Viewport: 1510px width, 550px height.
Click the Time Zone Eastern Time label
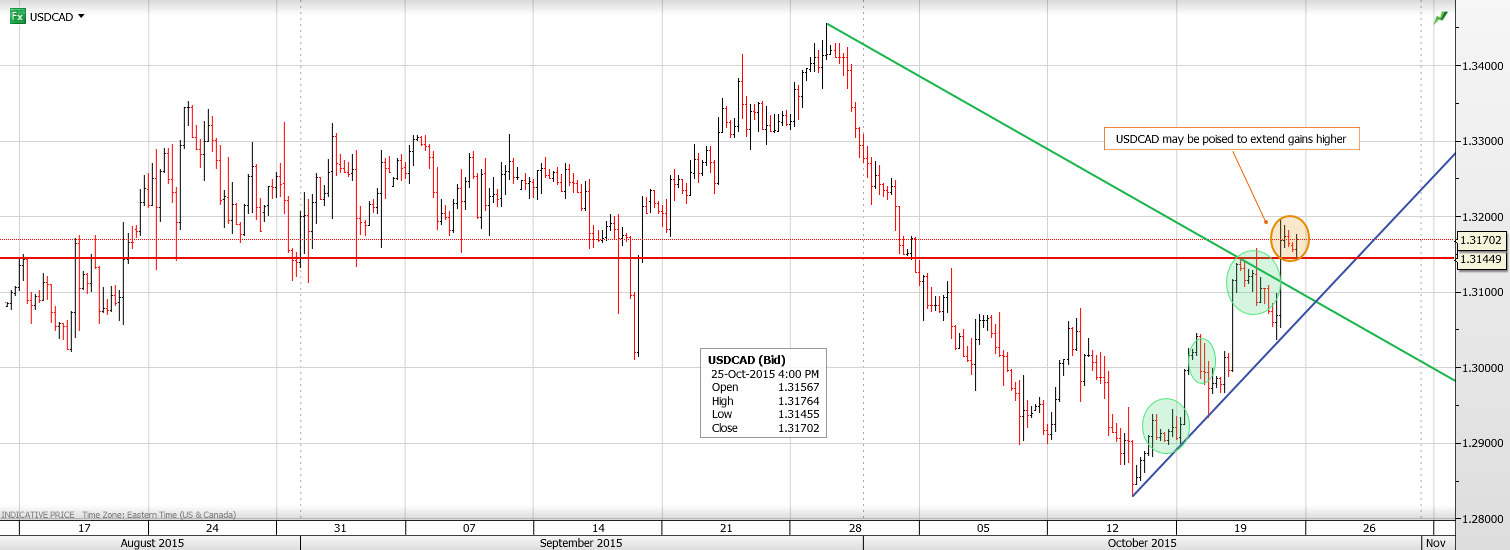click(158, 514)
